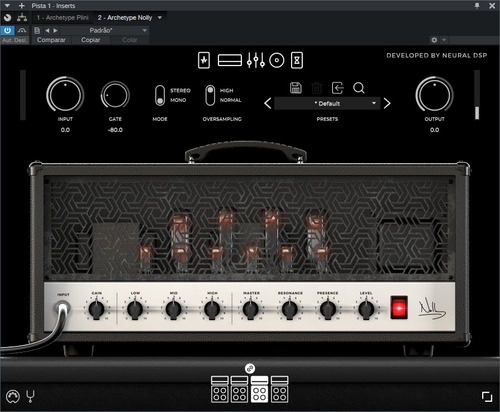
Task: Go to previous preset arrow
Action: (x=267, y=103)
